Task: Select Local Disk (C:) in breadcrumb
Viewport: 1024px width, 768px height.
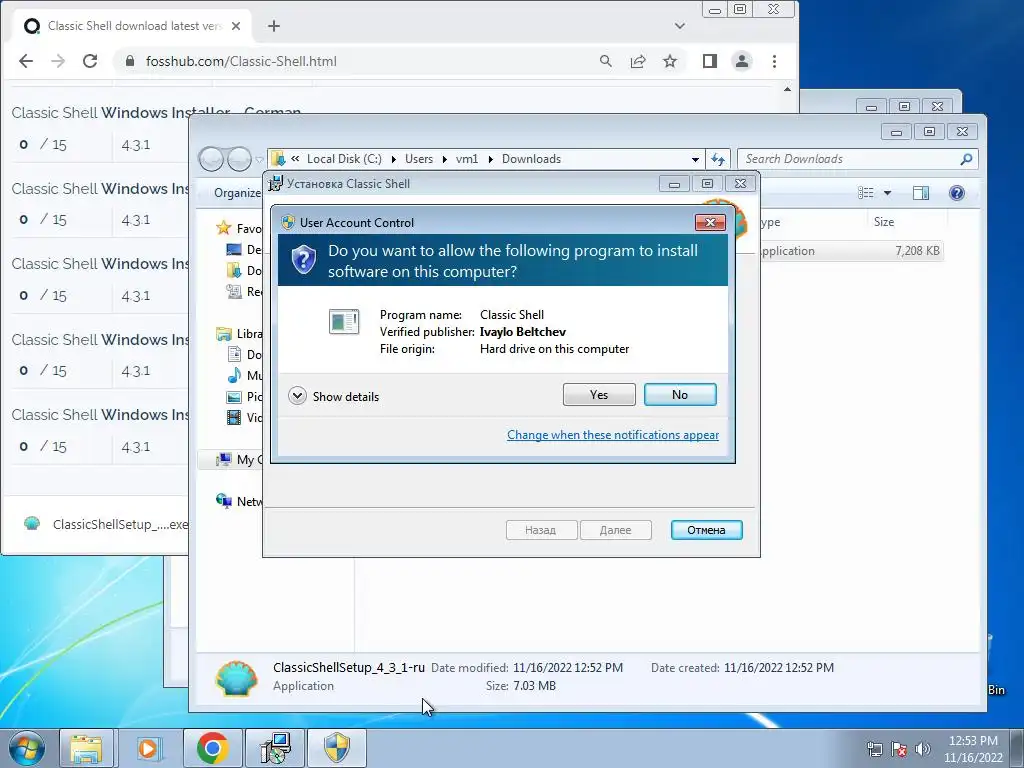Action: [x=344, y=159]
